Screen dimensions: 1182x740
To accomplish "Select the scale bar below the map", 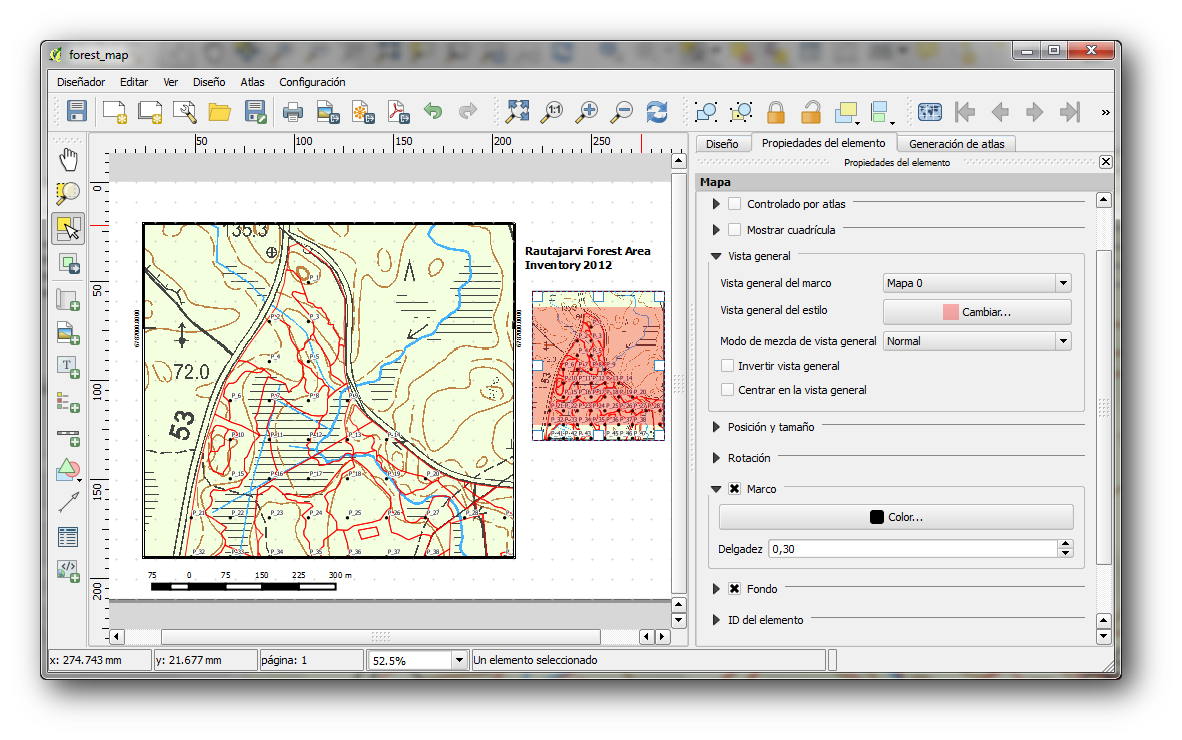I will tap(251, 581).
